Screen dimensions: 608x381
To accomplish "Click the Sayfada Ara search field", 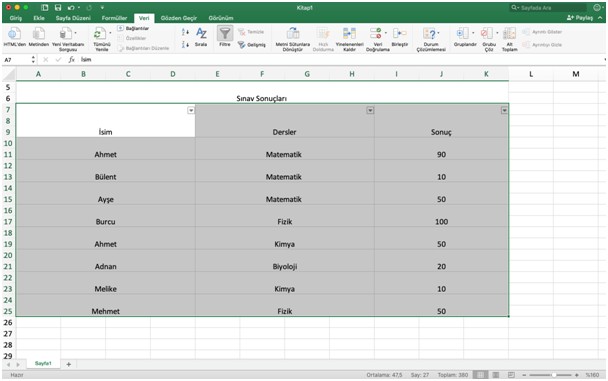I will [548, 7].
